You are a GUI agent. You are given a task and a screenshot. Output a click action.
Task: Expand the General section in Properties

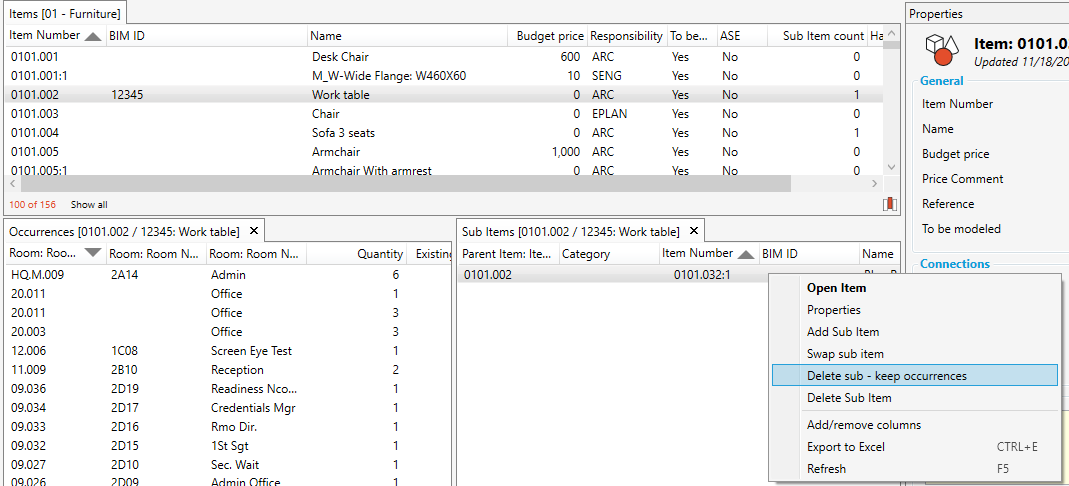point(942,81)
